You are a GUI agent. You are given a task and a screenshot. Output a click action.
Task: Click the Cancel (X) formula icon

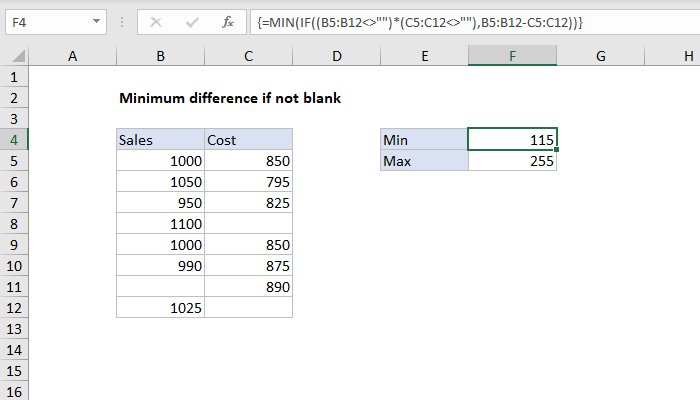(x=156, y=22)
